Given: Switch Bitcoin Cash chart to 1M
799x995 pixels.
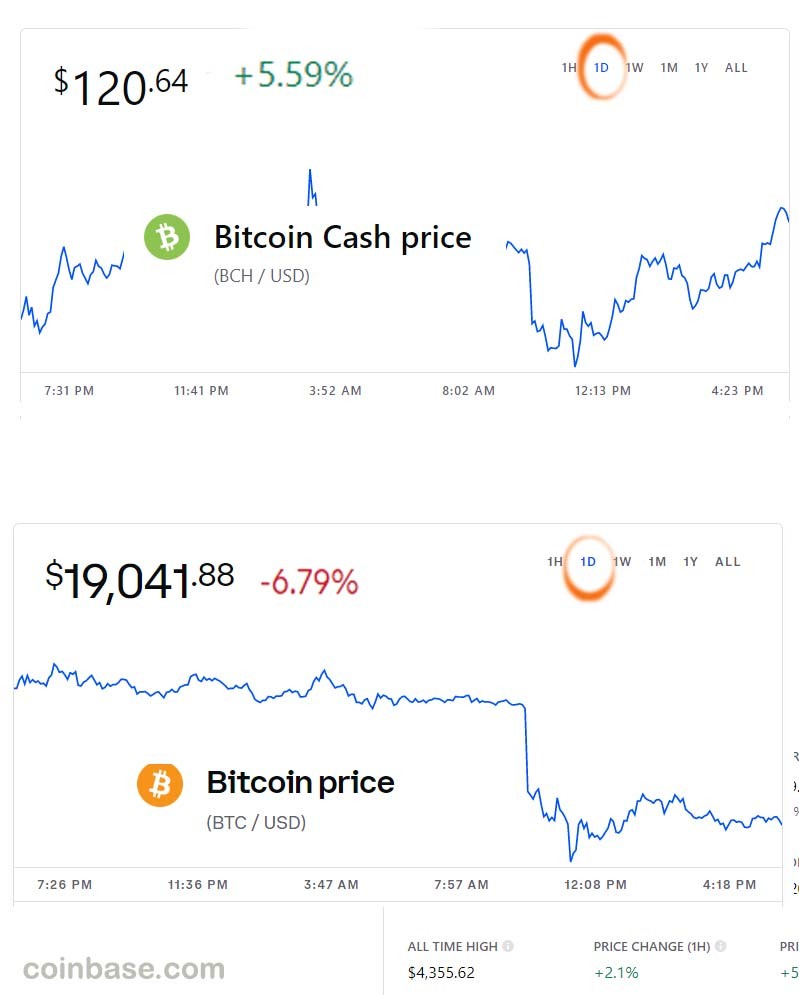Looking at the screenshot, I should pos(669,68).
